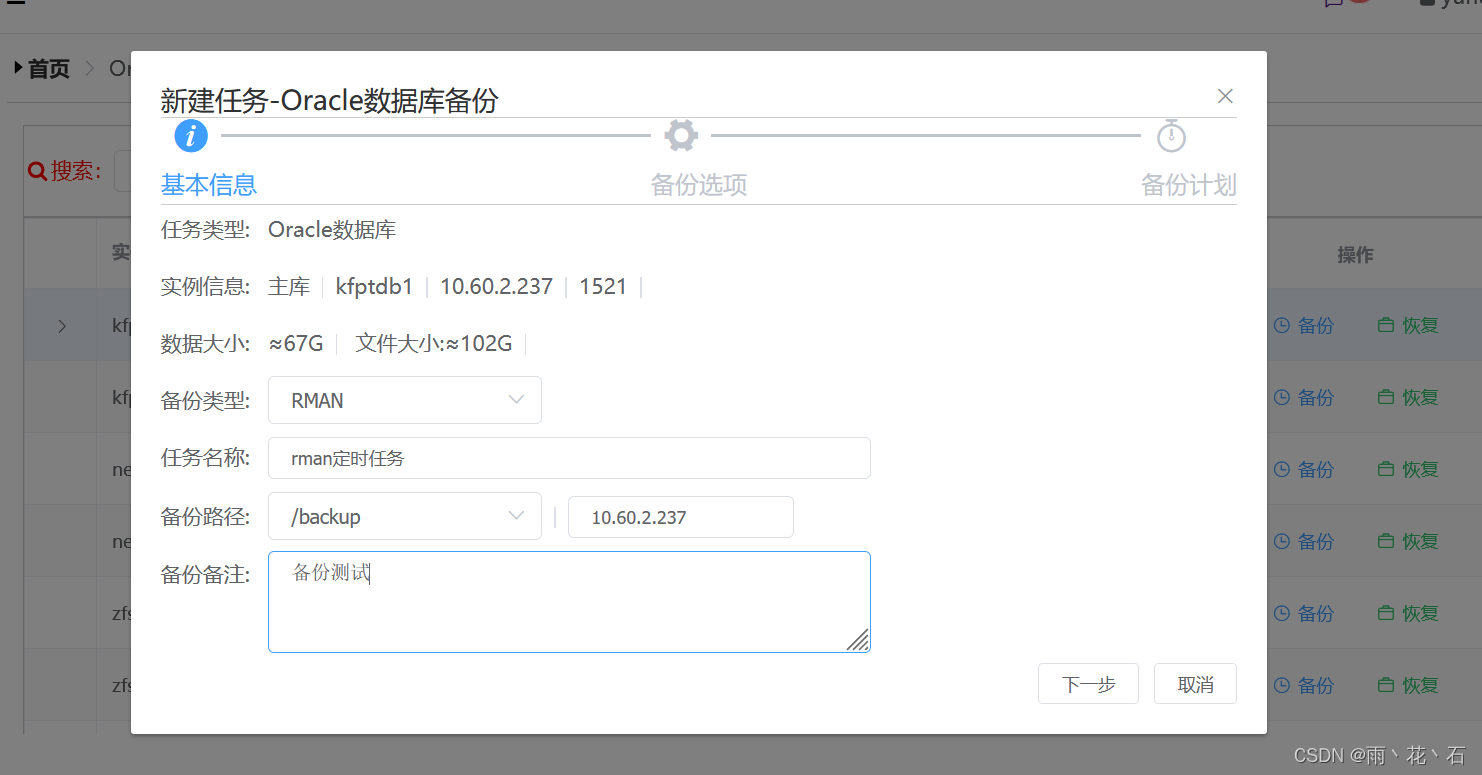The height and width of the screenshot is (775, 1482).
Task: Click inside the 备份备注 textarea
Action: (569, 600)
